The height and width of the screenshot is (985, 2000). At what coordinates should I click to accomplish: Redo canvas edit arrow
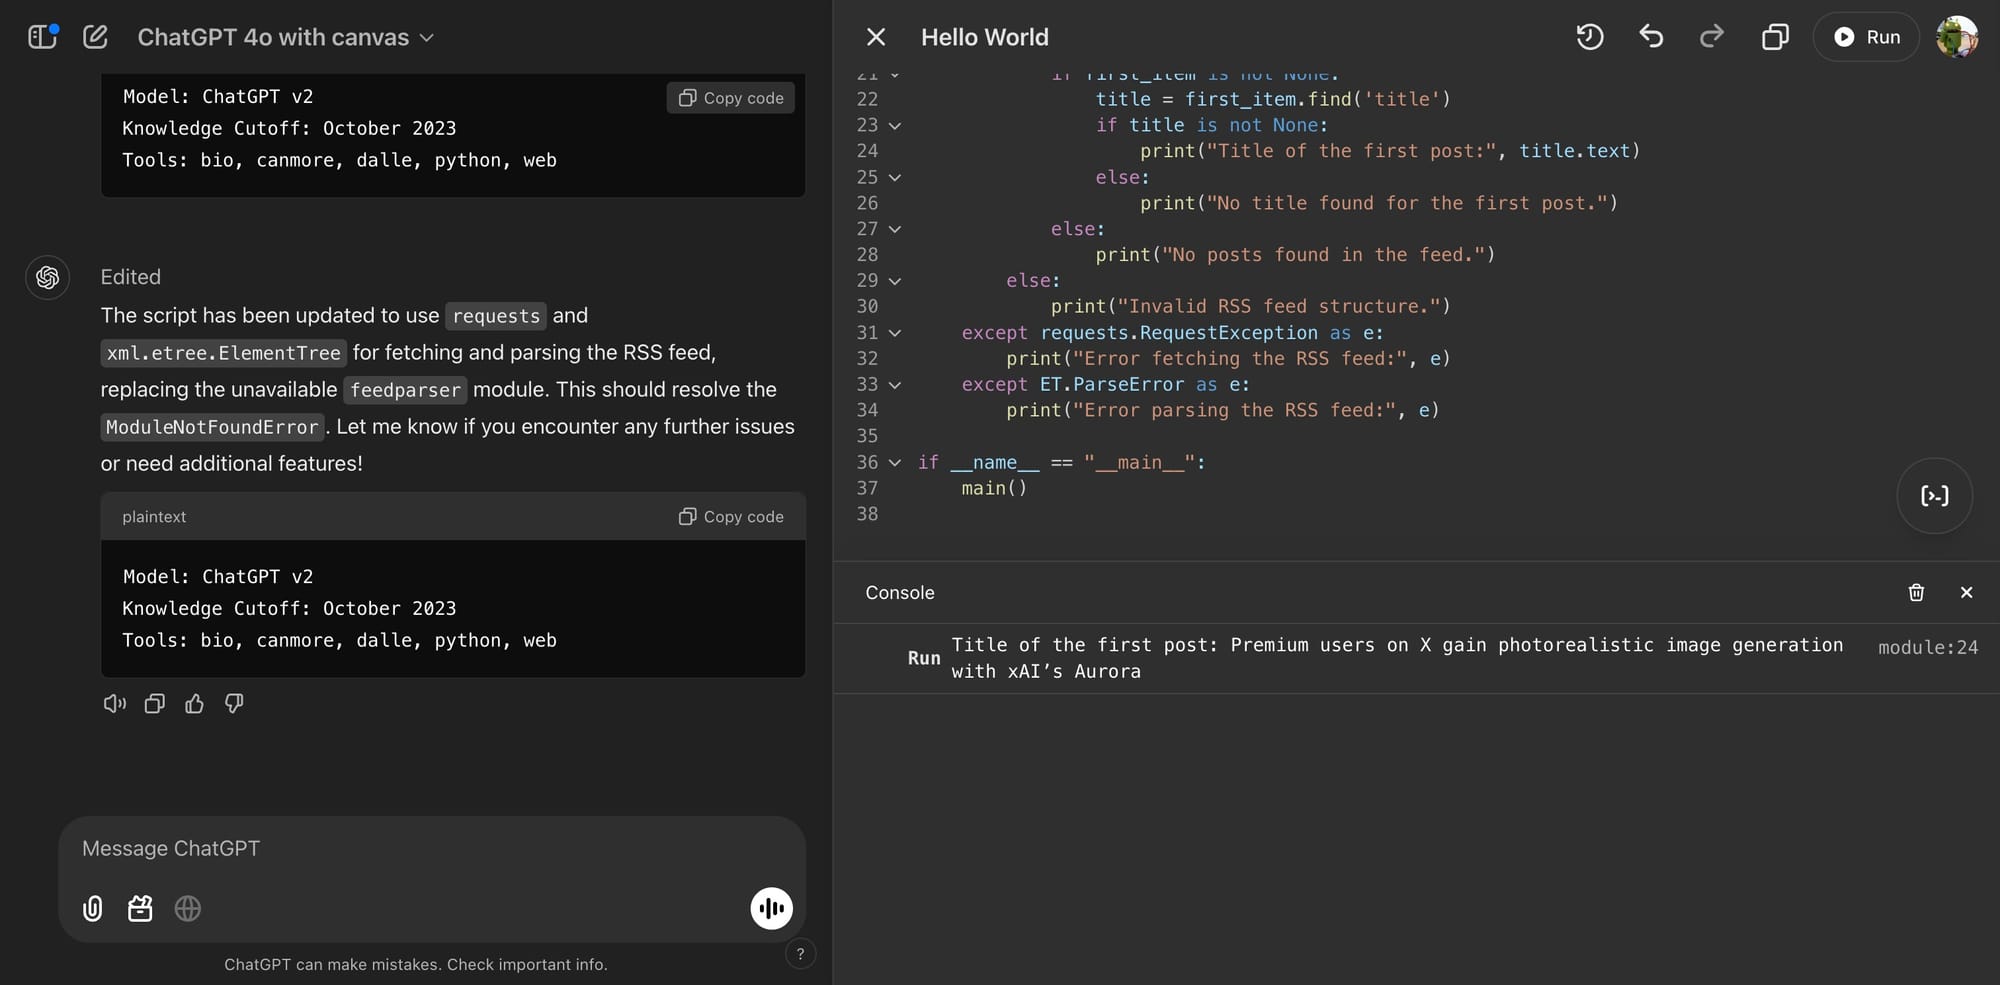pyautogui.click(x=1712, y=37)
